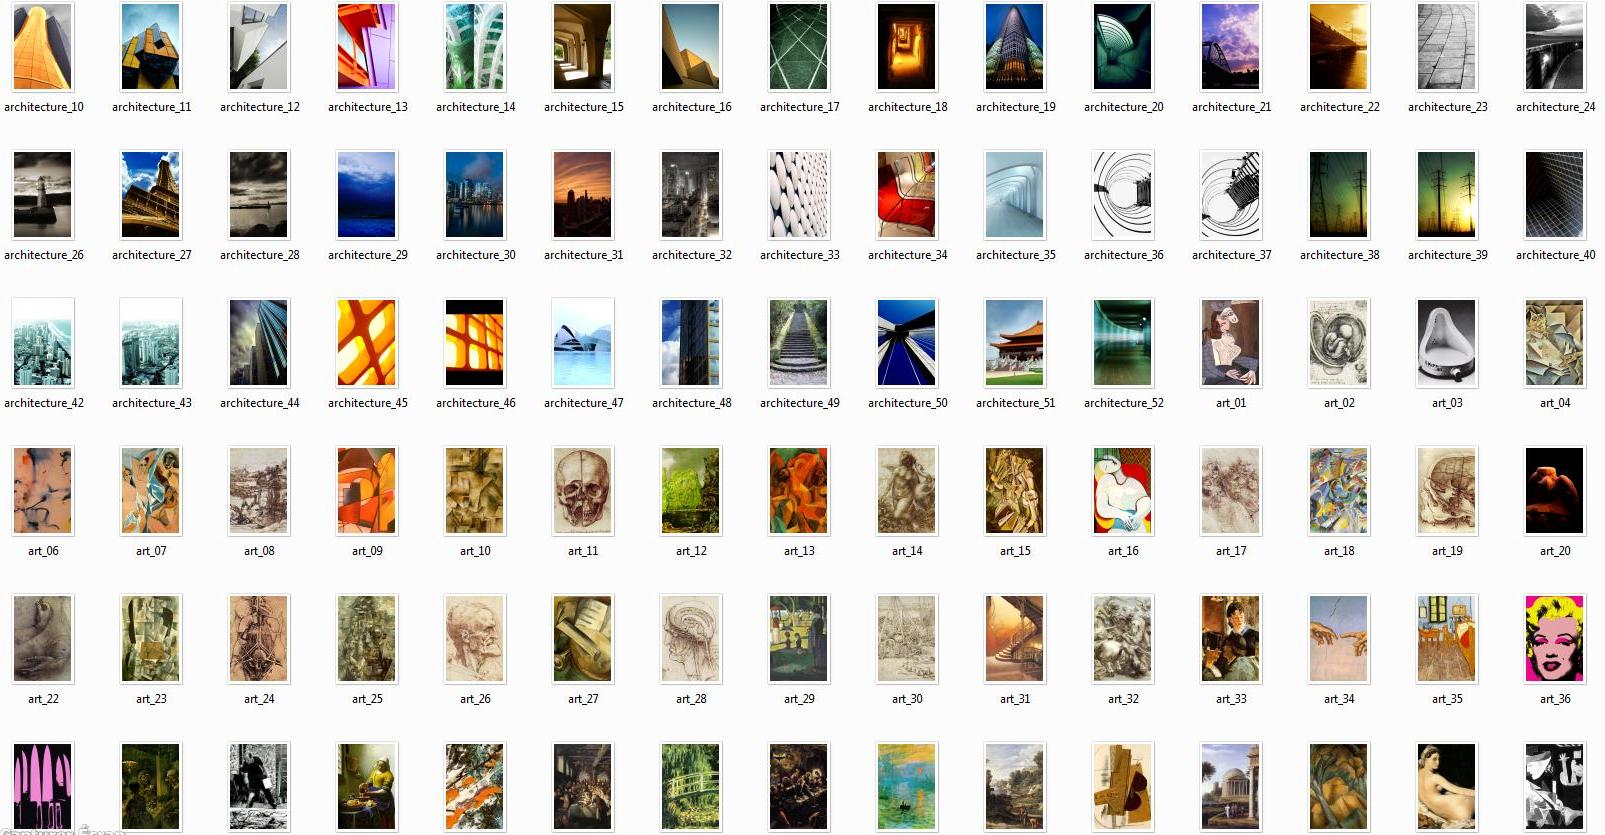Click the architecture_18 thumbnail
The height and width of the screenshot is (835, 1605).
(x=907, y=47)
